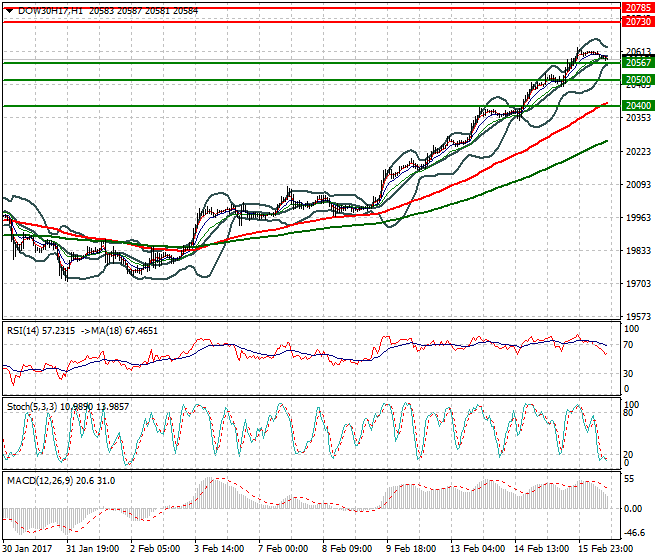Click the 20353 value on the price axis
This screenshot has width=660, height=560.
point(638,117)
